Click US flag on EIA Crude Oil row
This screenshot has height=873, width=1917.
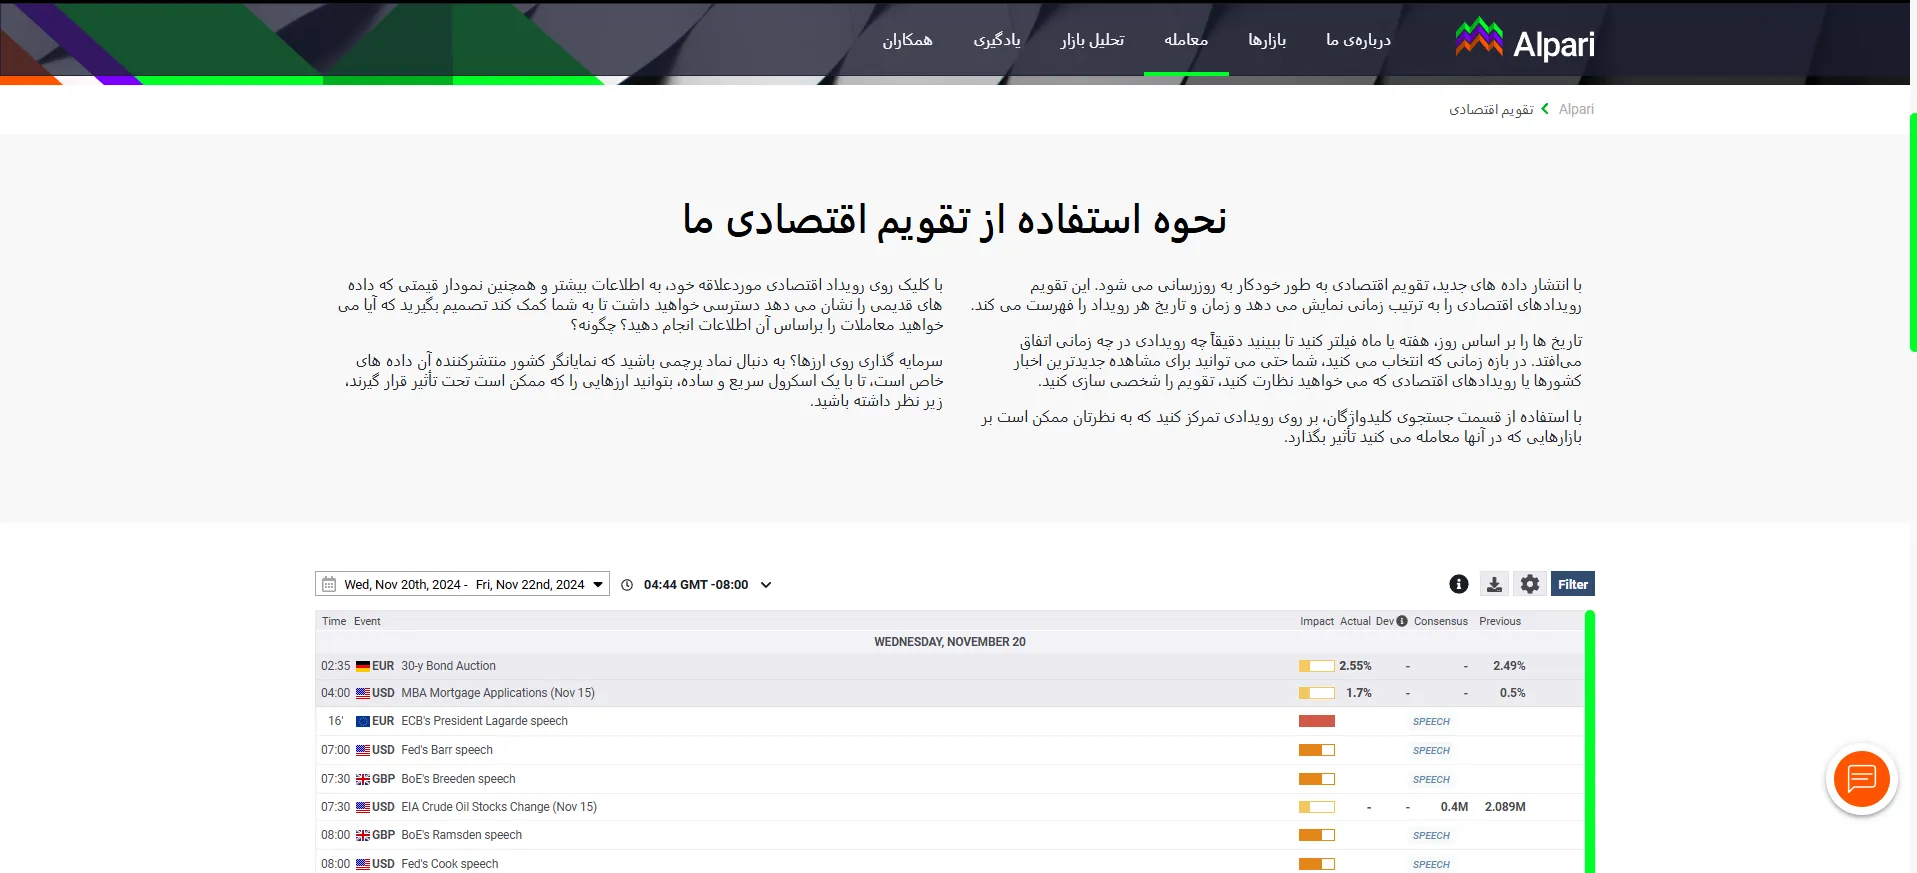(x=363, y=807)
